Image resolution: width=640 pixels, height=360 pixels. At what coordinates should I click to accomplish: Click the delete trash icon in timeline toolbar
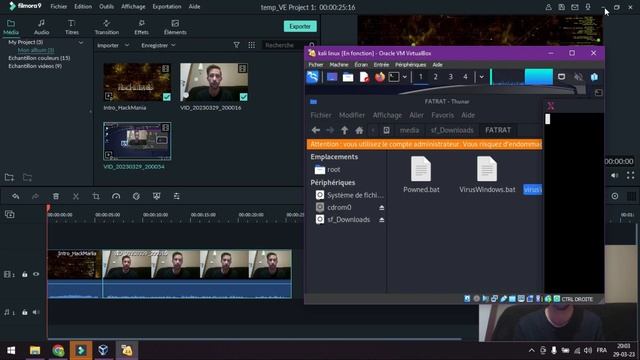56,196
